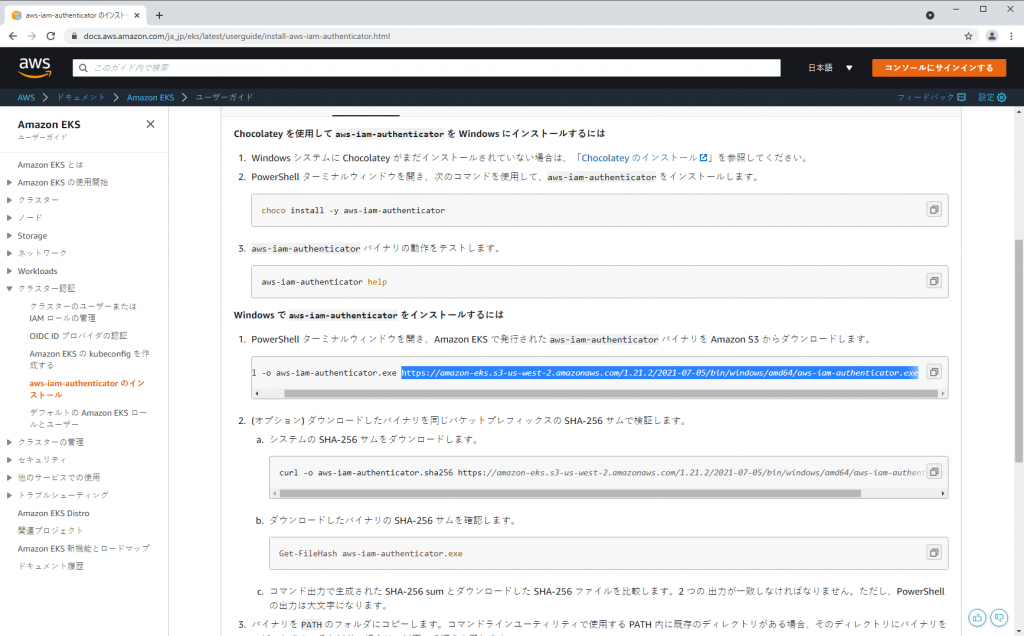Click right scroll arrow of sha256 code block
1024x636 pixels.
pos(943,493)
